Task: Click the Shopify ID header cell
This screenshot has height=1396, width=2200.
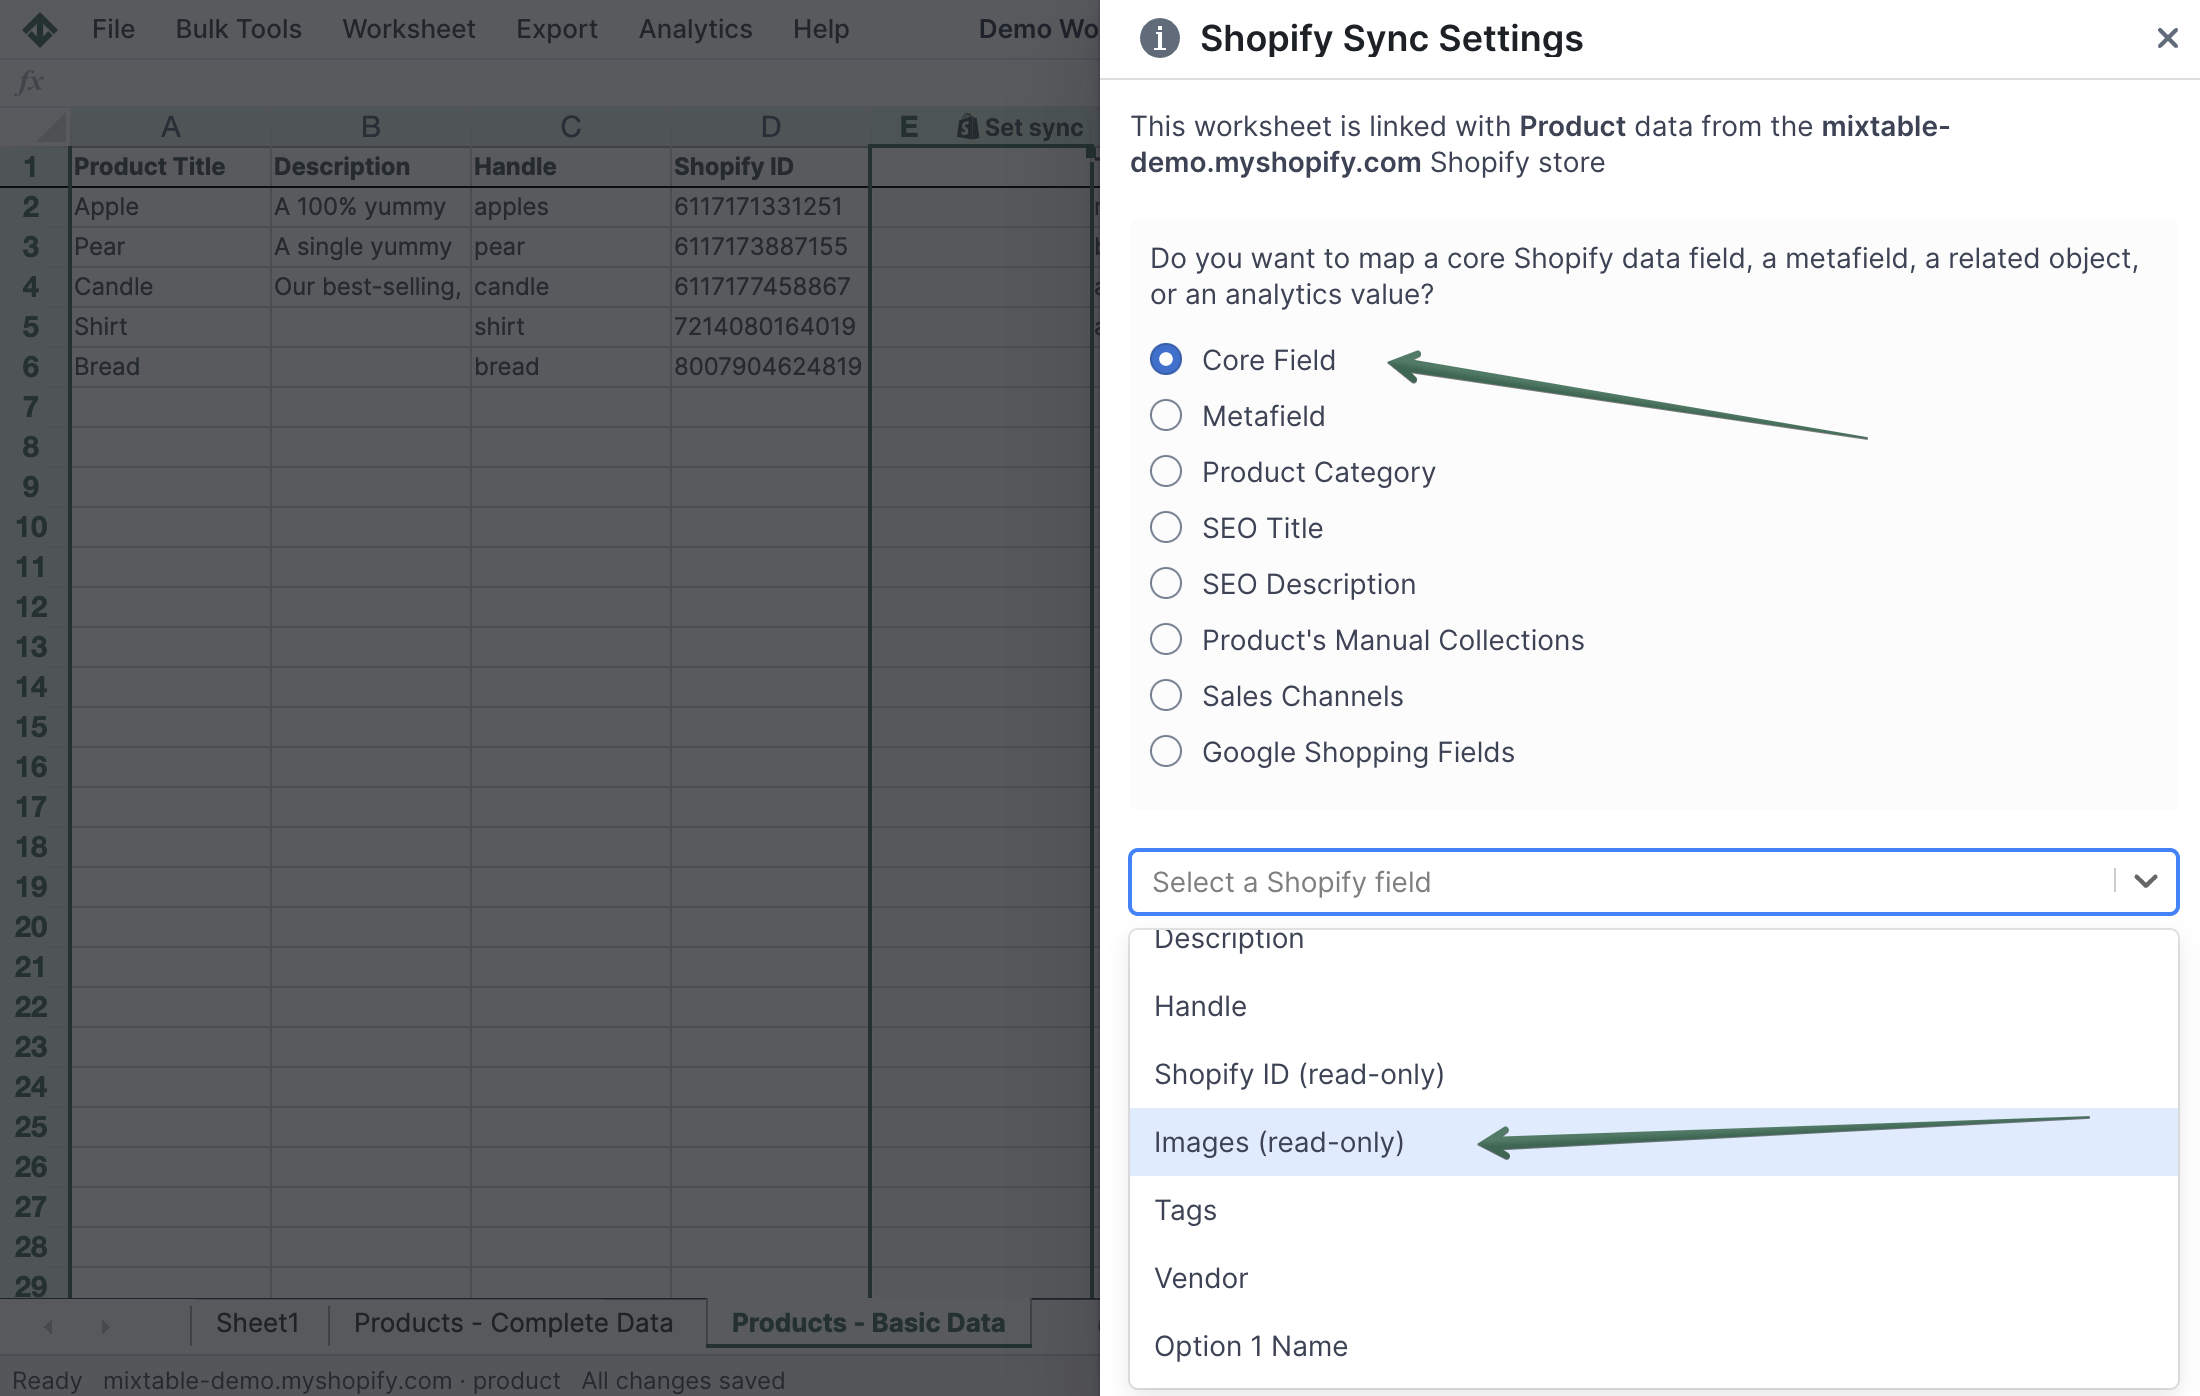Action: coord(770,167)
